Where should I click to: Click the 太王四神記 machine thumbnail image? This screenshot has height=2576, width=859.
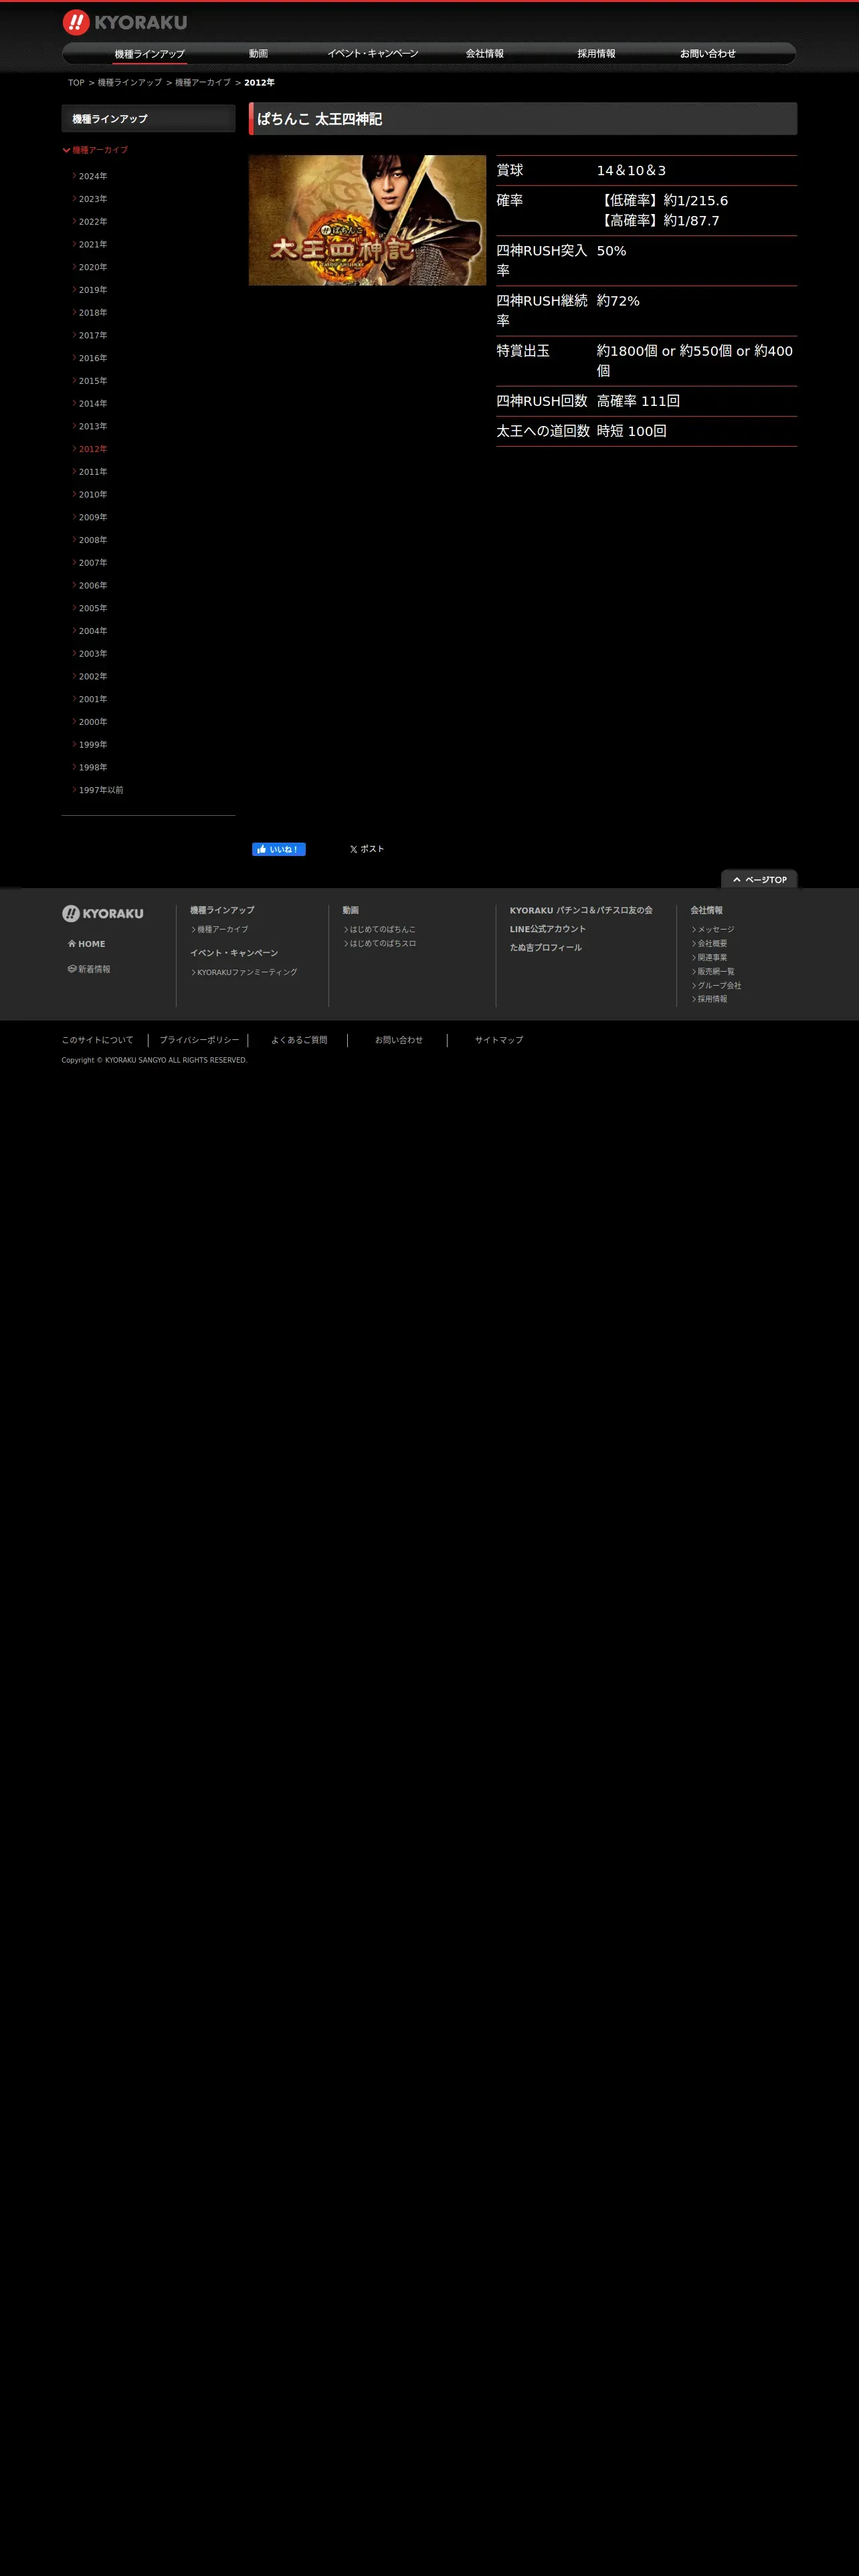click(367, 220)
